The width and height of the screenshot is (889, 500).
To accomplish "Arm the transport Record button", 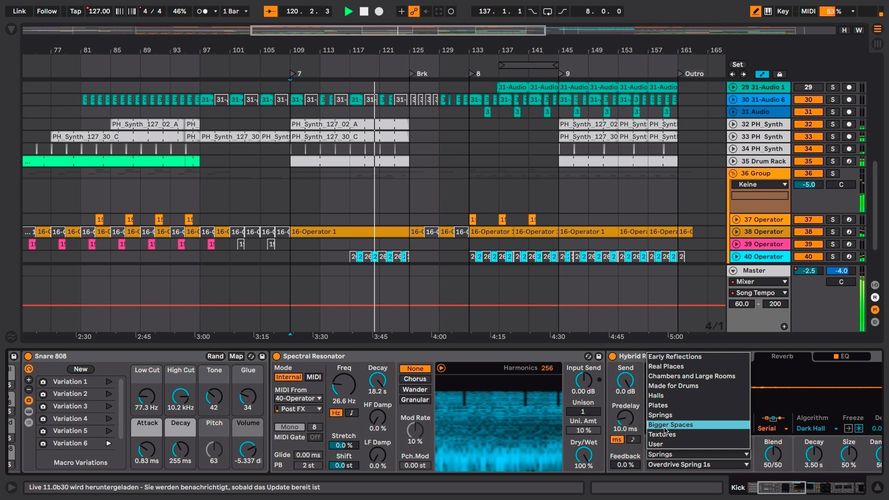I will (x=379, y=11).
